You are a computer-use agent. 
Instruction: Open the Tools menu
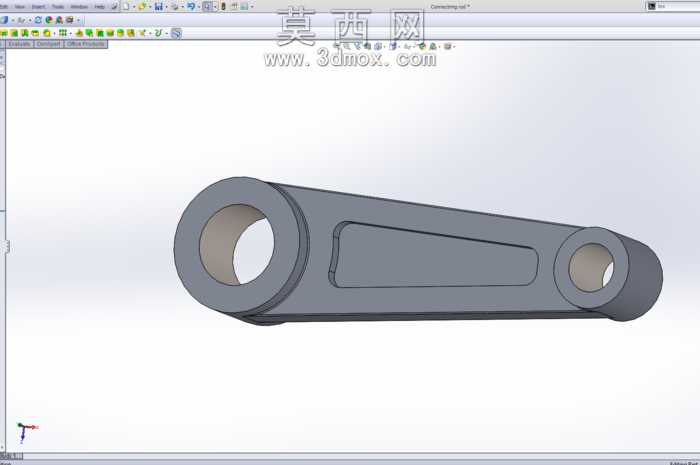pyautogui.click(x=58, y=7)
